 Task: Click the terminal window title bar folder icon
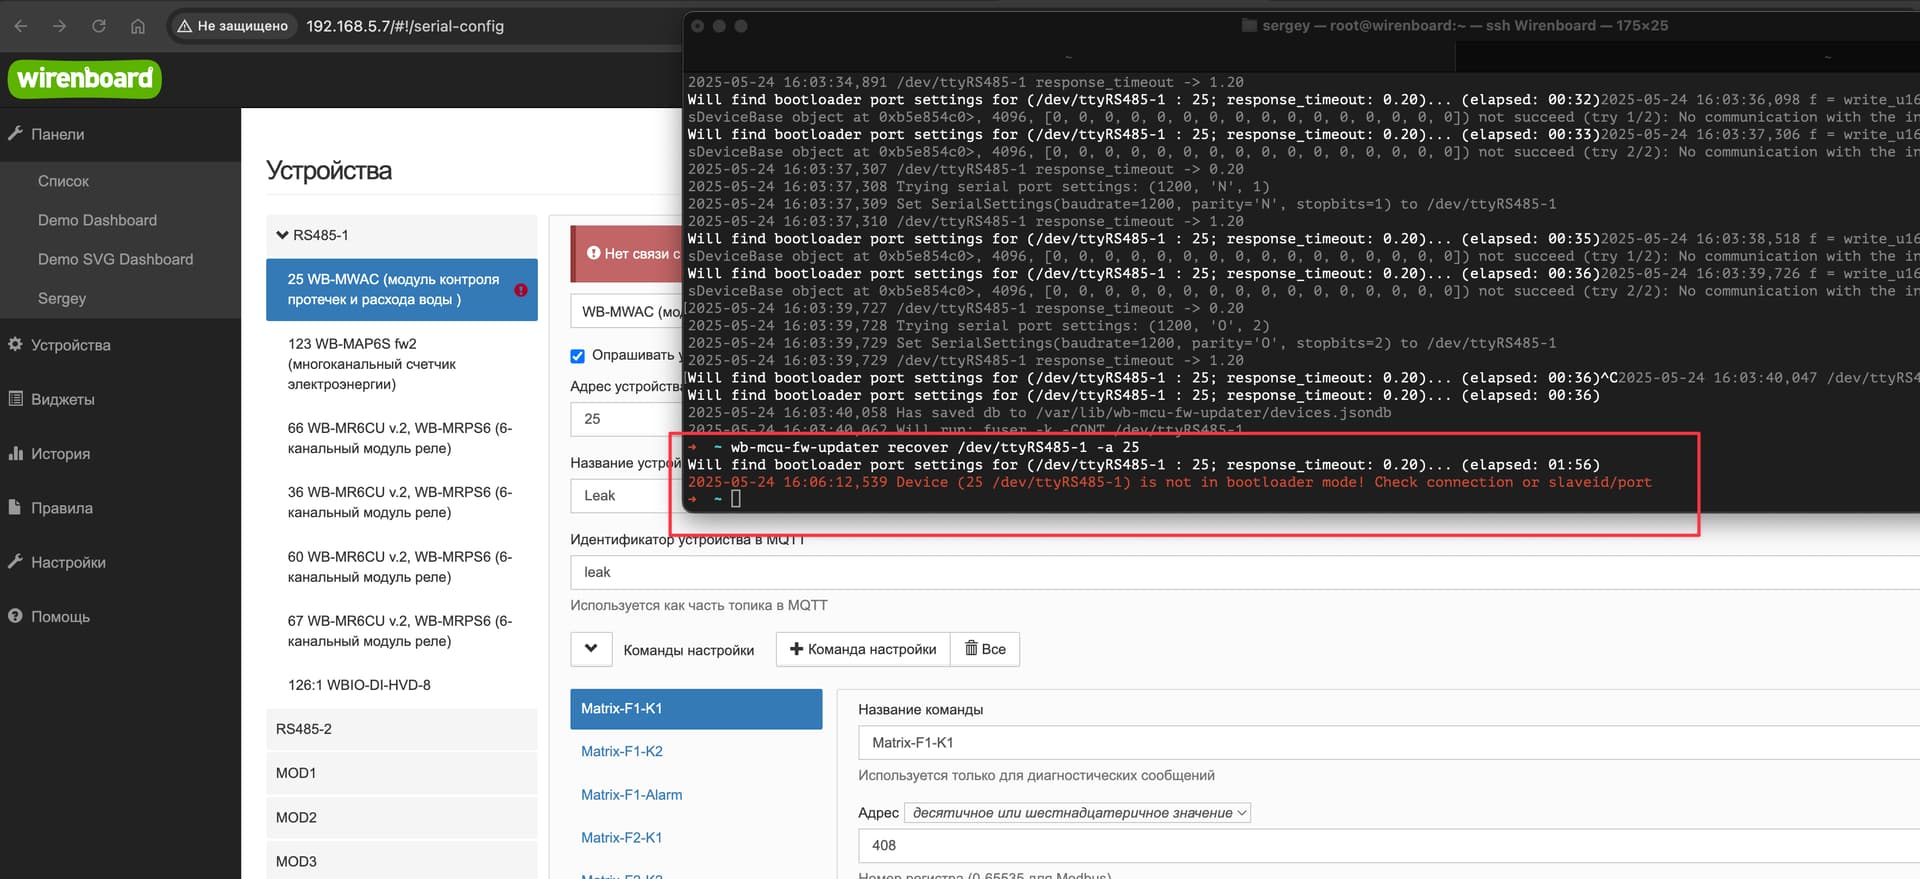point(1249,25)
